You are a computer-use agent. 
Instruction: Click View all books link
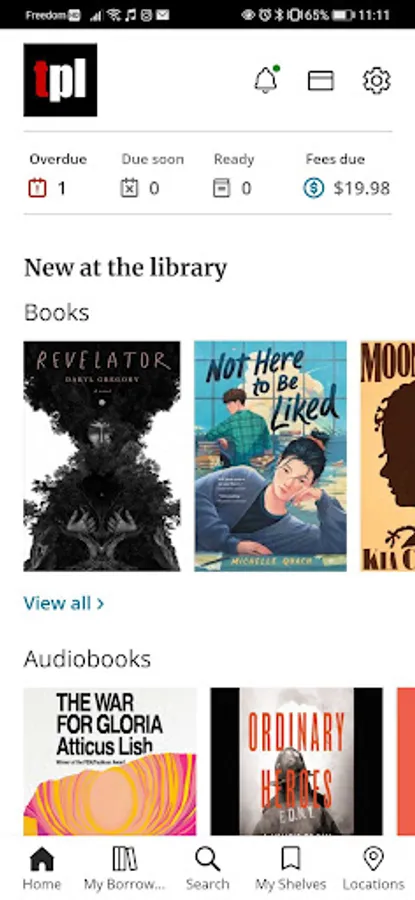64,603
